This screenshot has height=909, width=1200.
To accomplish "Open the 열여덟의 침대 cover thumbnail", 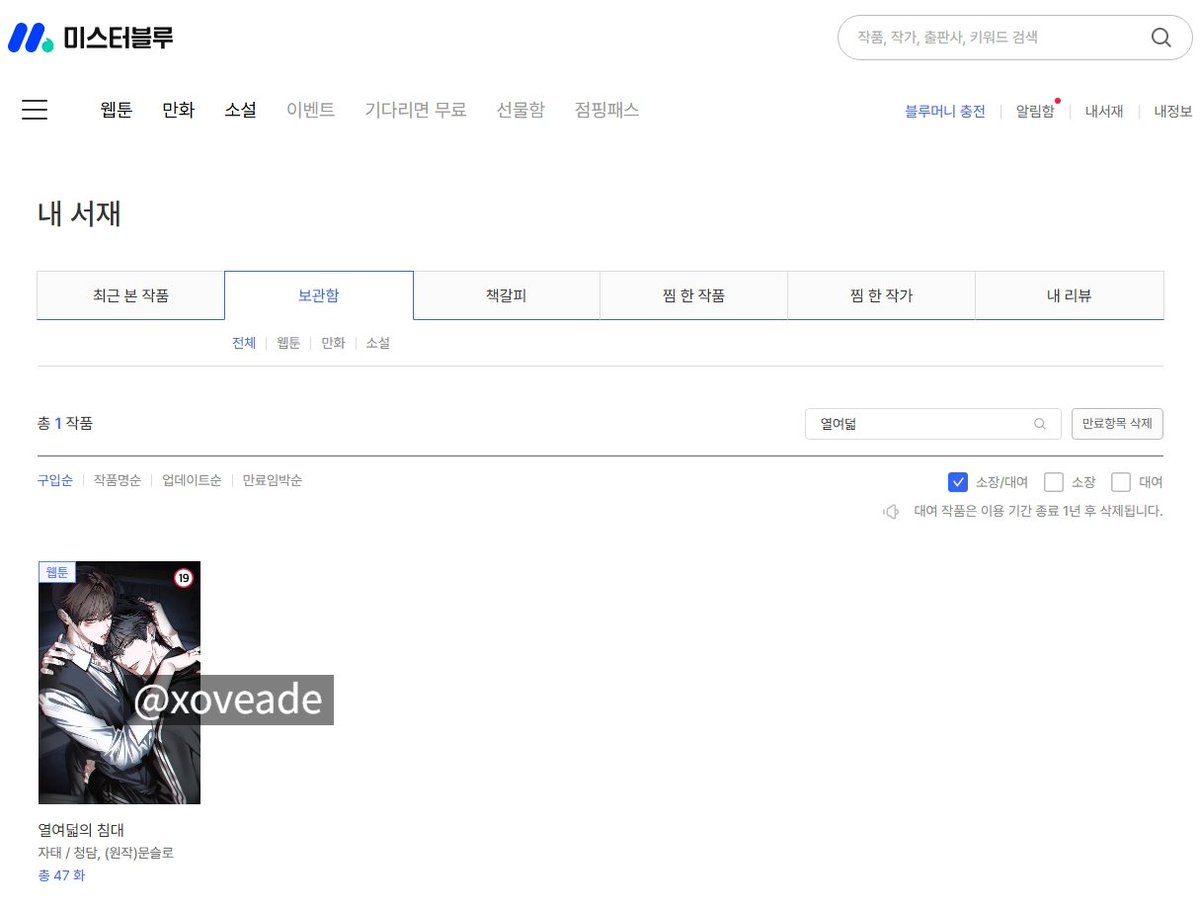I will pos(119,683).
